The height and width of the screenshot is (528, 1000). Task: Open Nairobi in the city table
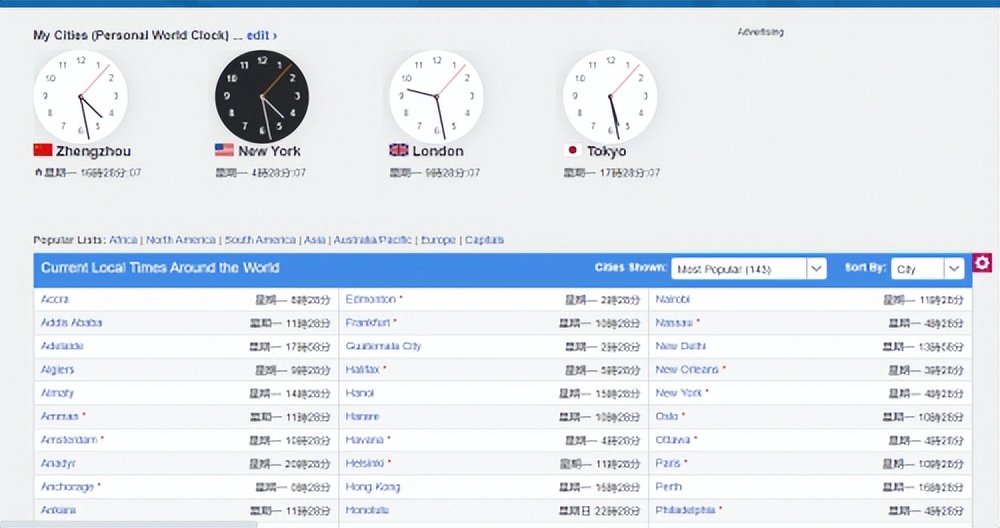(672, 299)
